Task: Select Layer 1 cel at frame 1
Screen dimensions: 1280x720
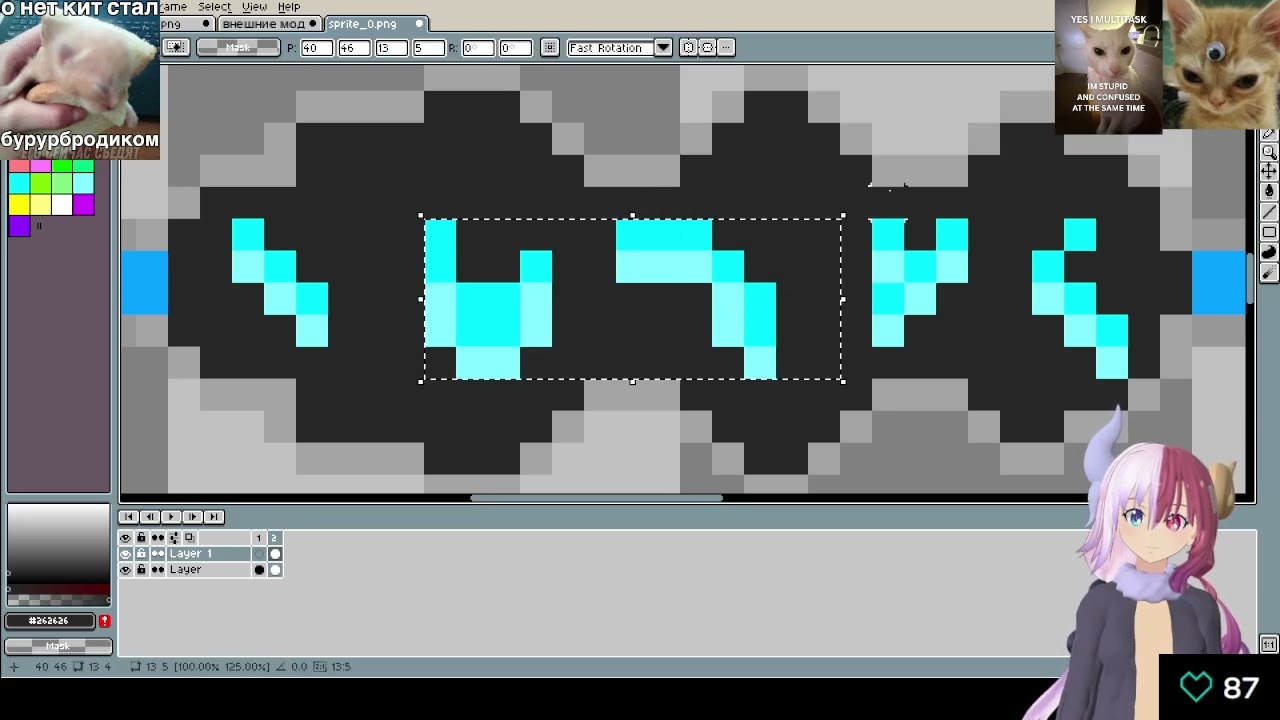Action: pyautogui.click(x=259, y=554)
